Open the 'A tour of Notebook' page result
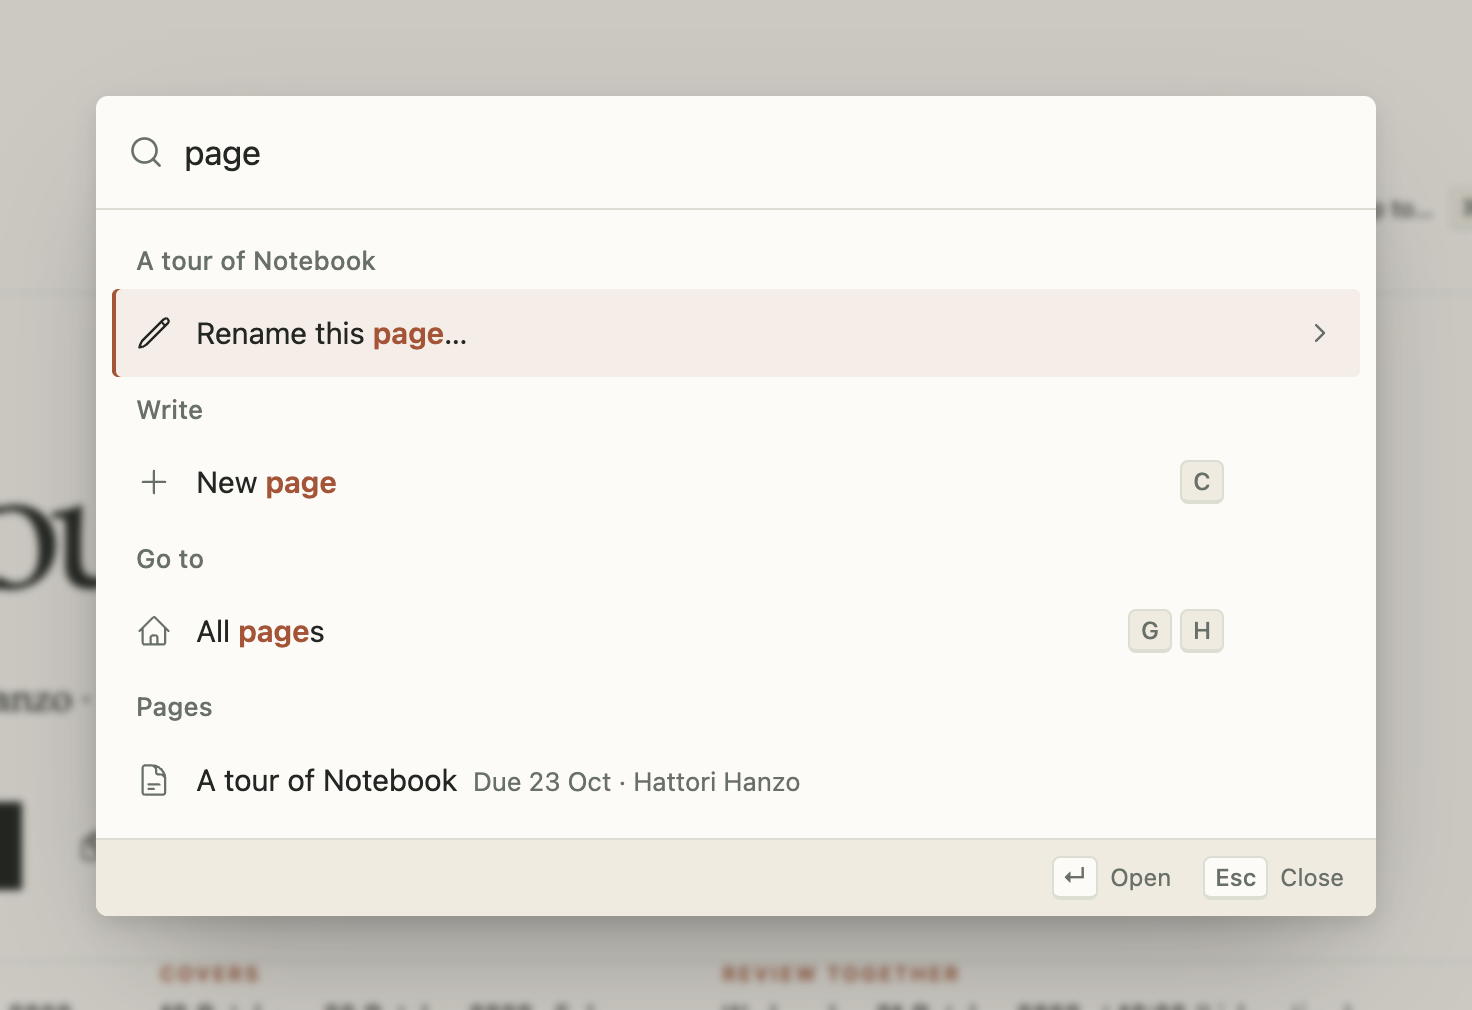 [736, 780]
